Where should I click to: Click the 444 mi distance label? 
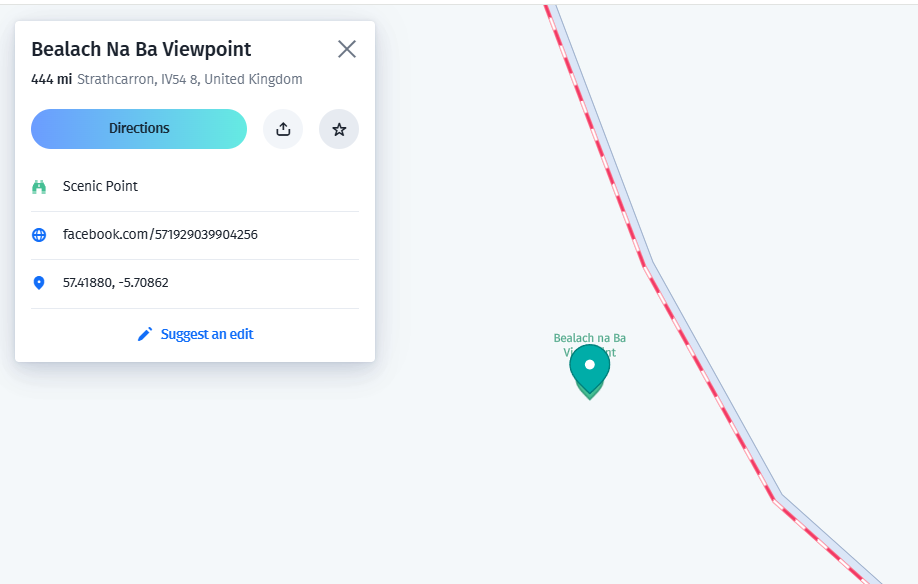pyautogui.click(x=52, y=79)
